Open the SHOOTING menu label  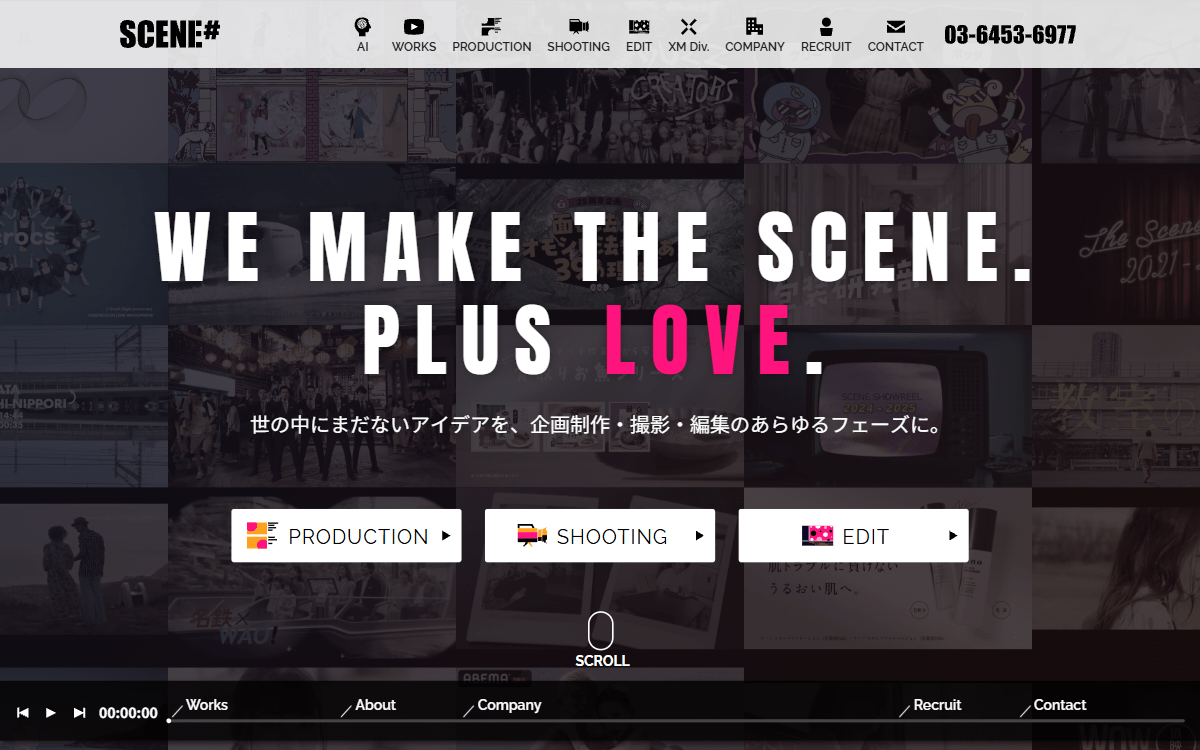(x=578, y=47)
